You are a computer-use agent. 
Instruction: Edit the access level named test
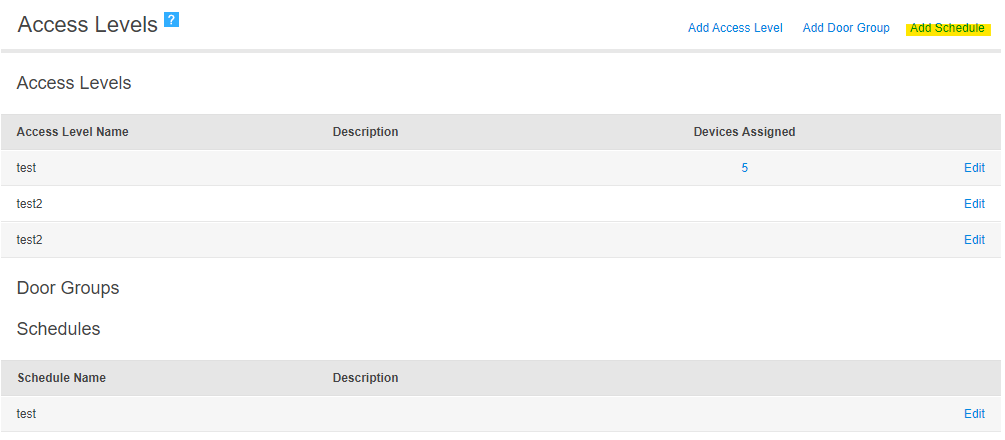click(x=974, y=168)
